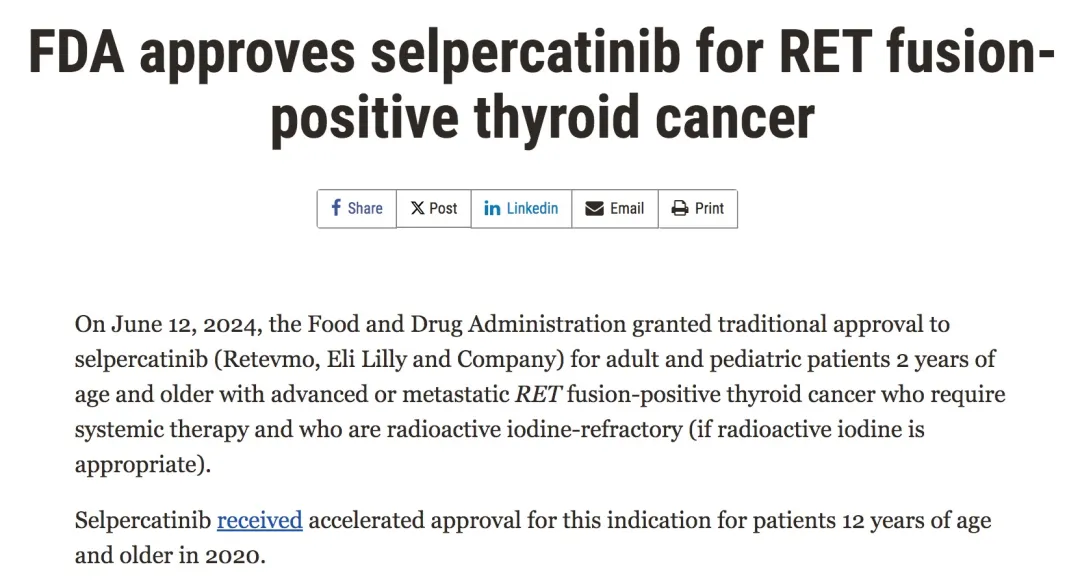The width and height of the screenshot is (1080, 582).
Task: Click 'positive thyroid cancer' in the headline
Action: [541, 118]
